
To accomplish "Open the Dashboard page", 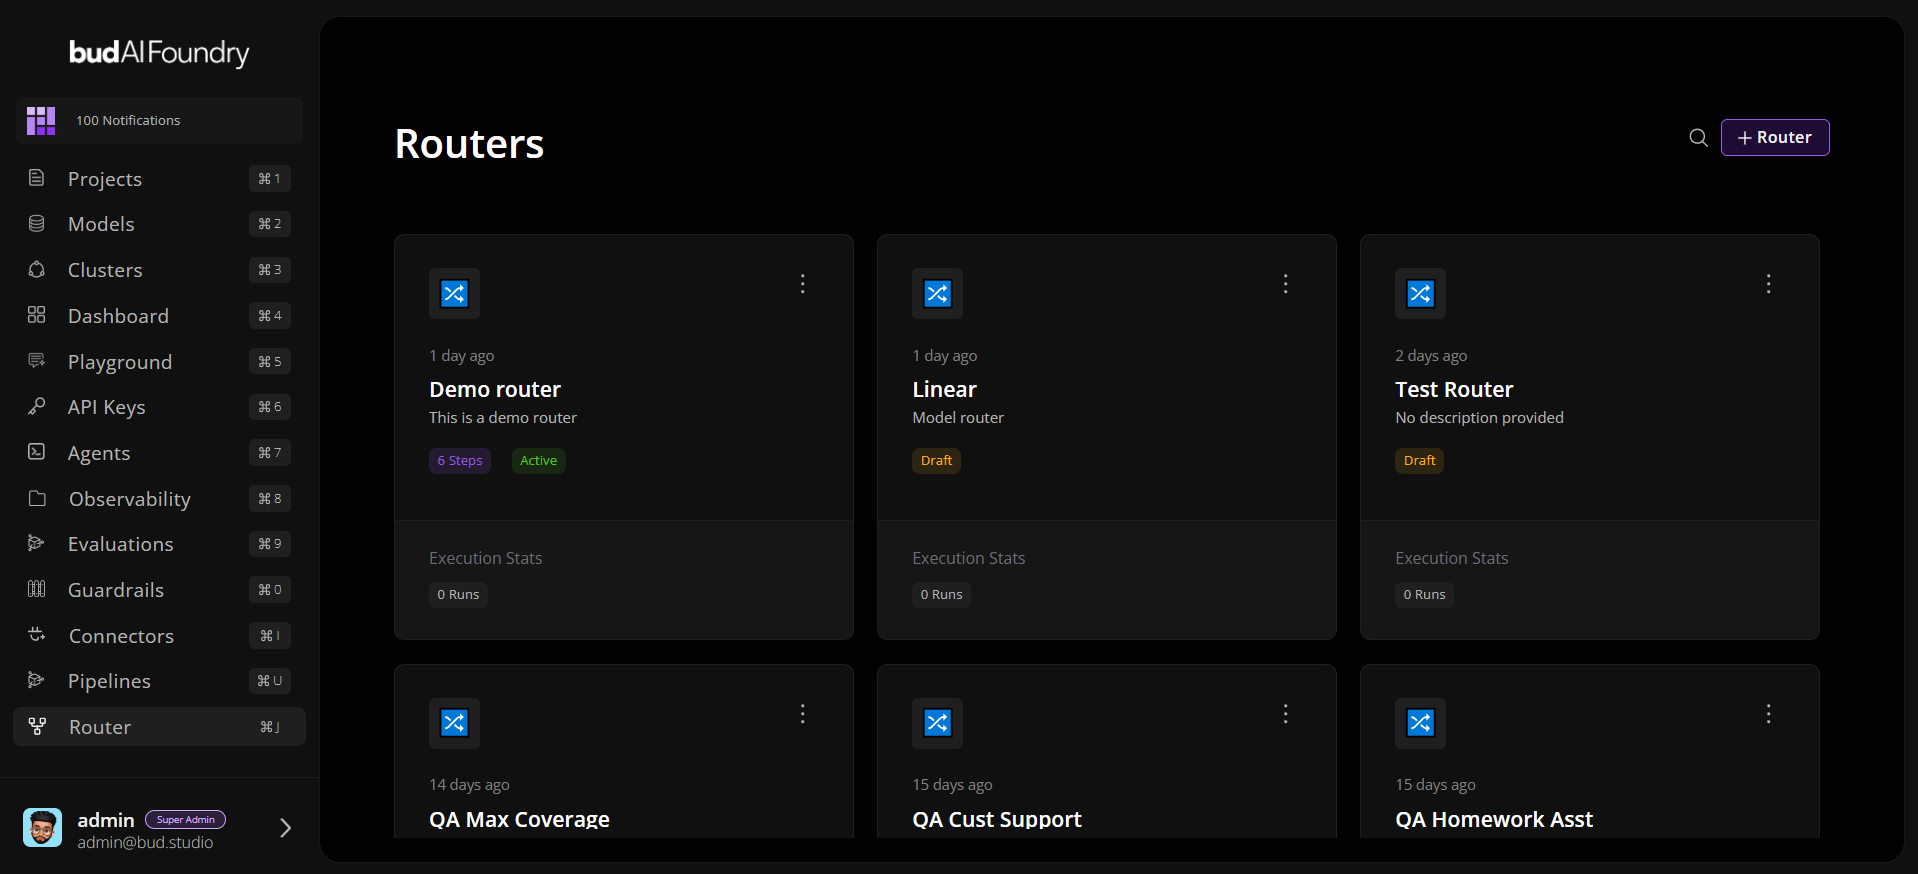I will click(159, 316).
